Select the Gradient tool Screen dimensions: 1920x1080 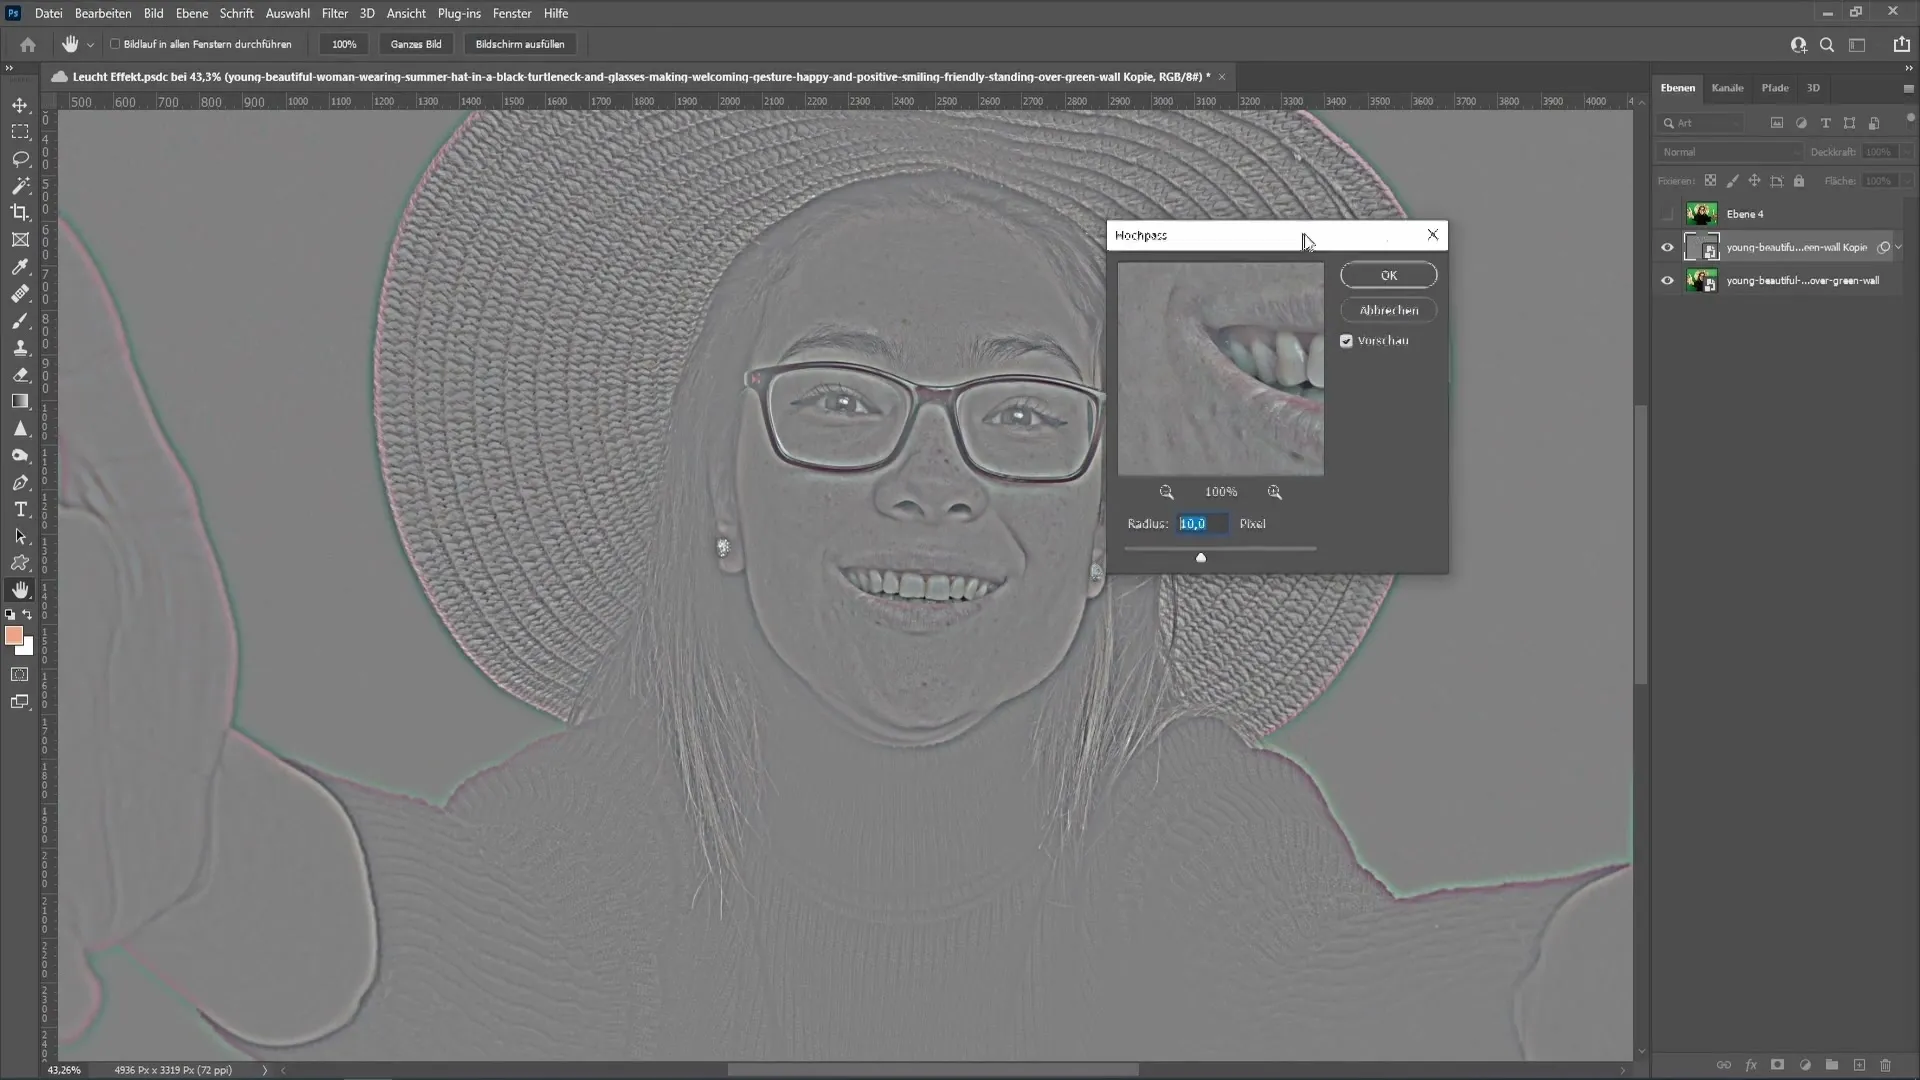pos(20,401)
